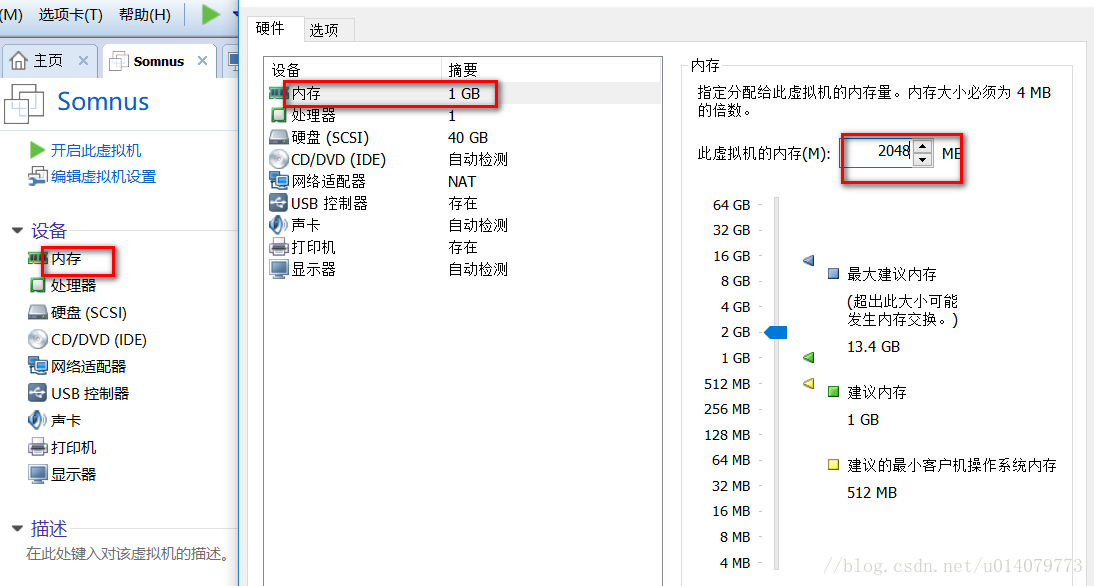This screenshot has width=1094, height=586.
Task: Select 网络适配器 in the sidebar device list
Action: coord(88,366)
